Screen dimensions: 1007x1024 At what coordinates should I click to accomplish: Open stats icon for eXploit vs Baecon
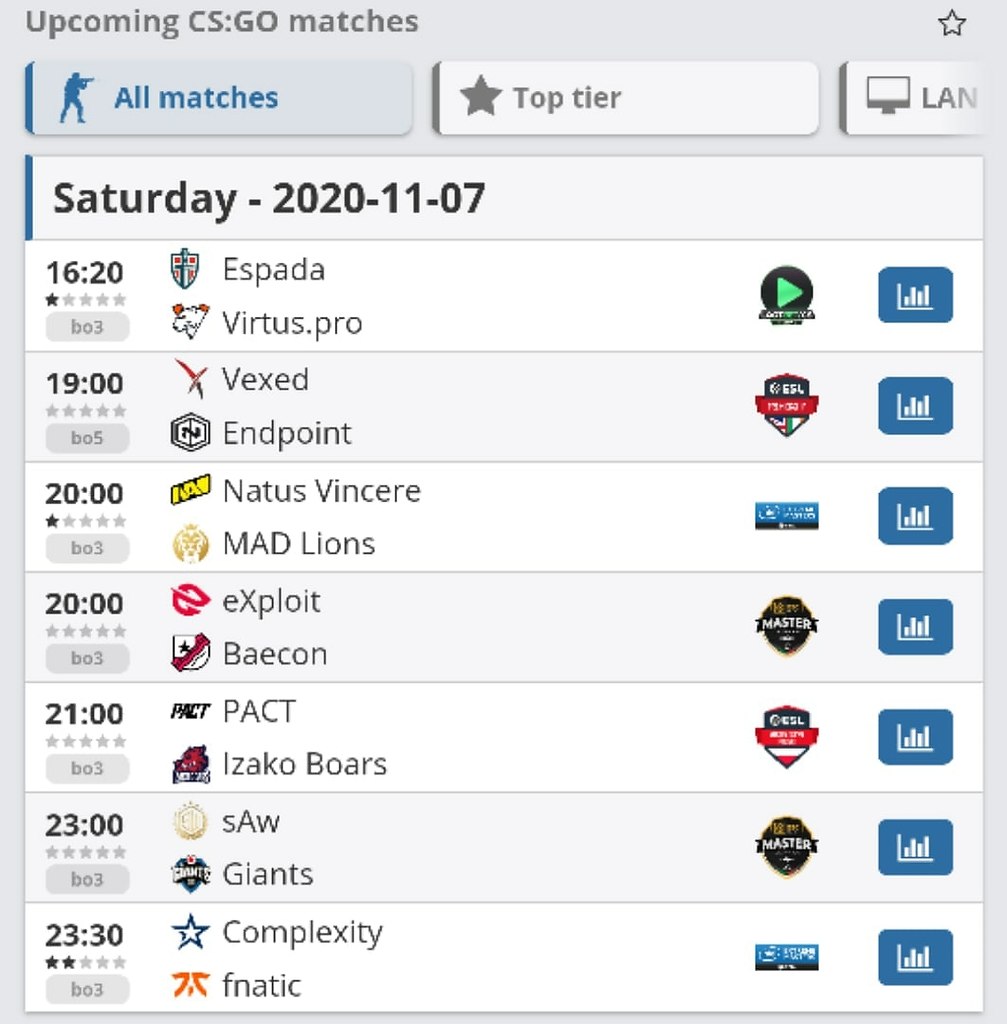(915, 626)
